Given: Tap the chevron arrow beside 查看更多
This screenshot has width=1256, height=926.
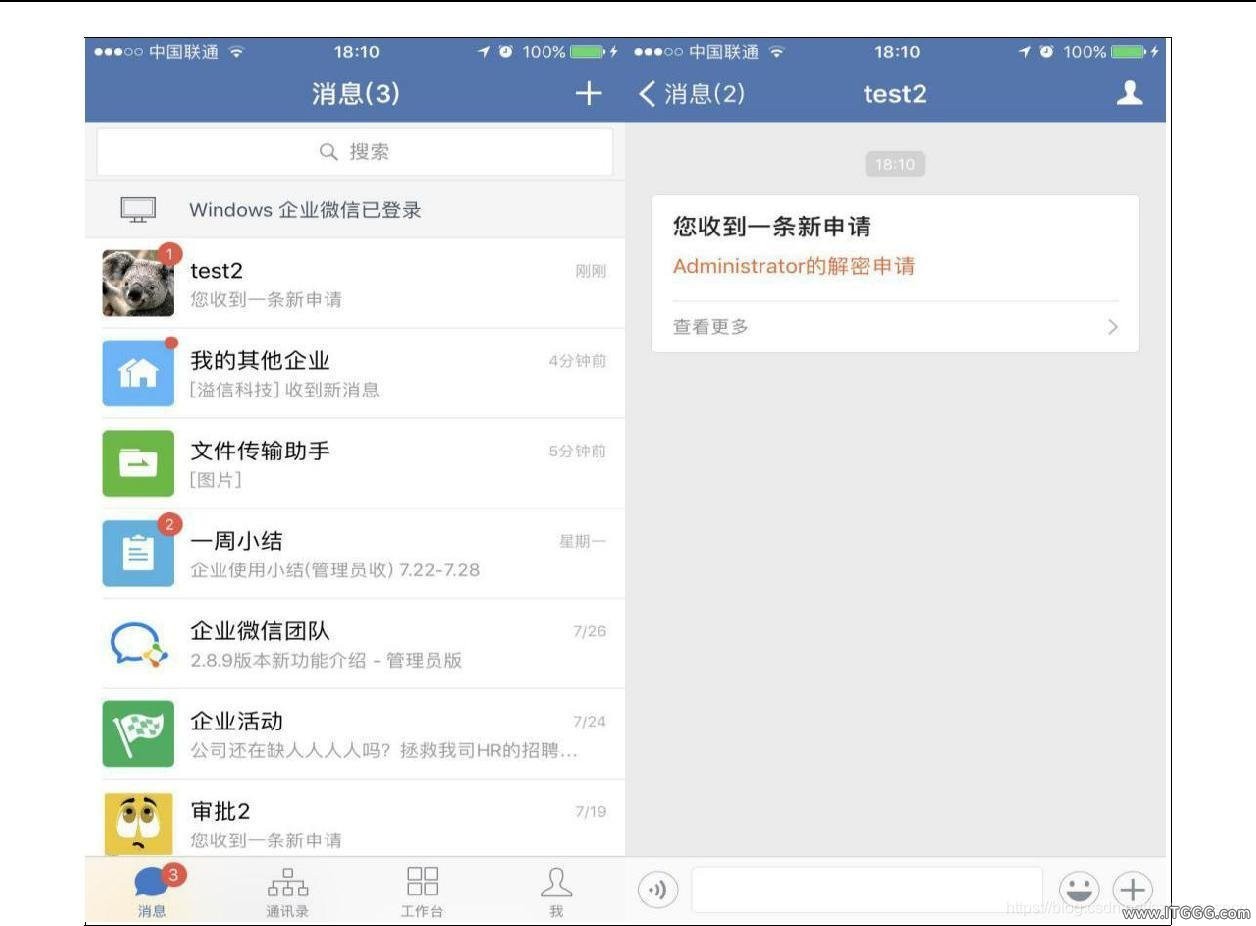Looking at the screenshot, I should tap(1113, 327).
